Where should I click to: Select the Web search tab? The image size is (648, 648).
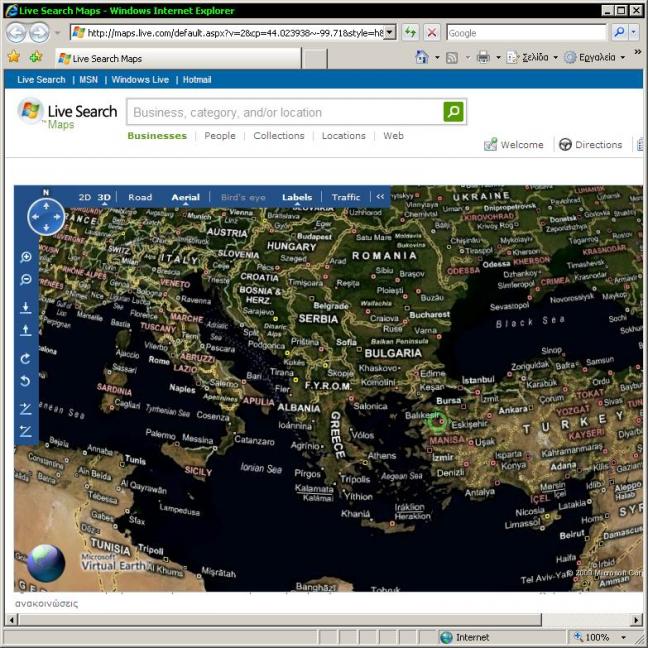click(393, 136)
